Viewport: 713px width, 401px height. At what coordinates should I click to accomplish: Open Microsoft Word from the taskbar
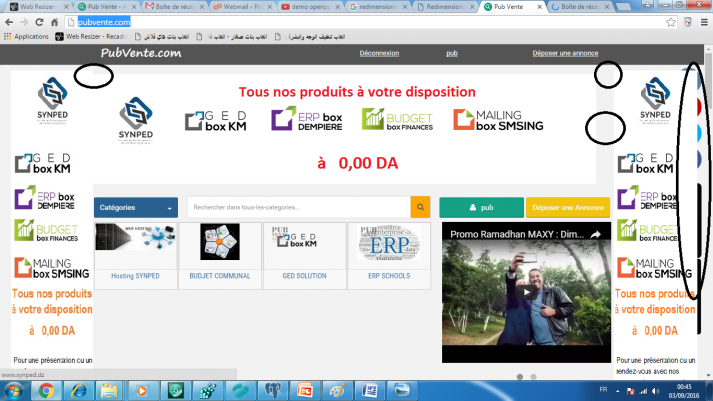(x=370, y=391)
